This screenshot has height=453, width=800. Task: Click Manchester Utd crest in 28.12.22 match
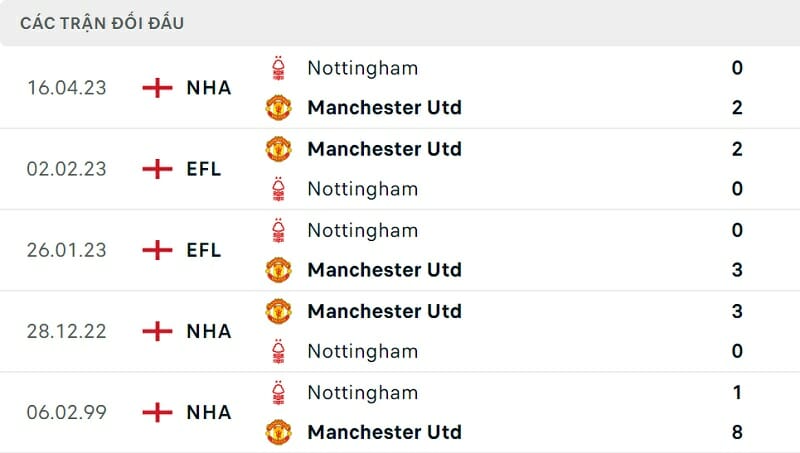[x=278, y=311]
